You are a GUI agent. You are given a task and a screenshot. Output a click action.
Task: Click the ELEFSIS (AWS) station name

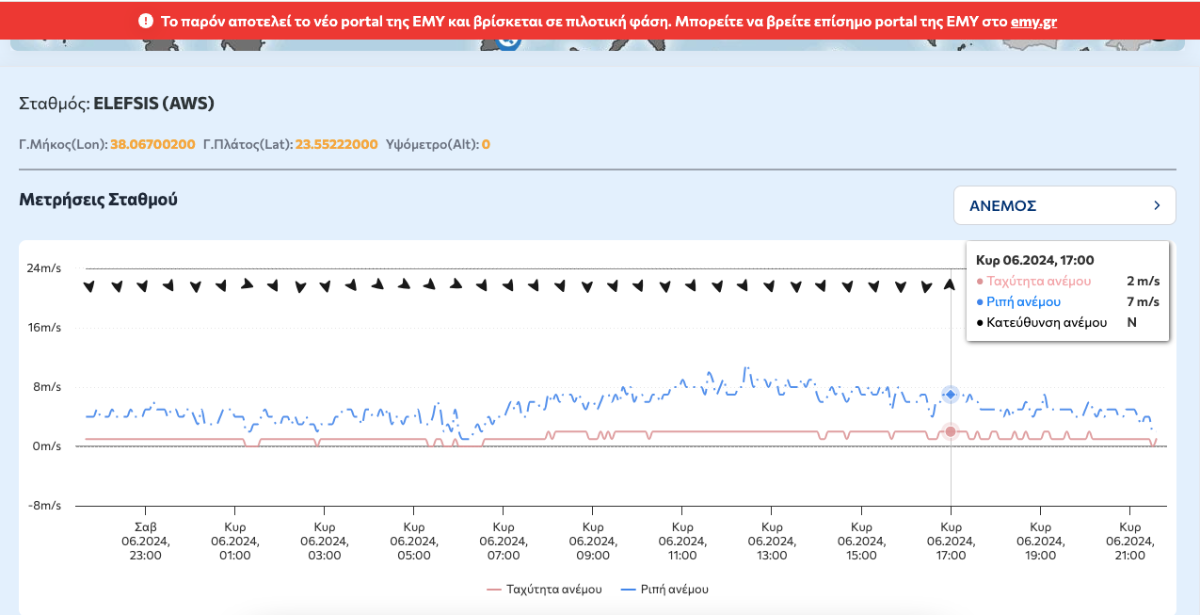tap(153, 103)
